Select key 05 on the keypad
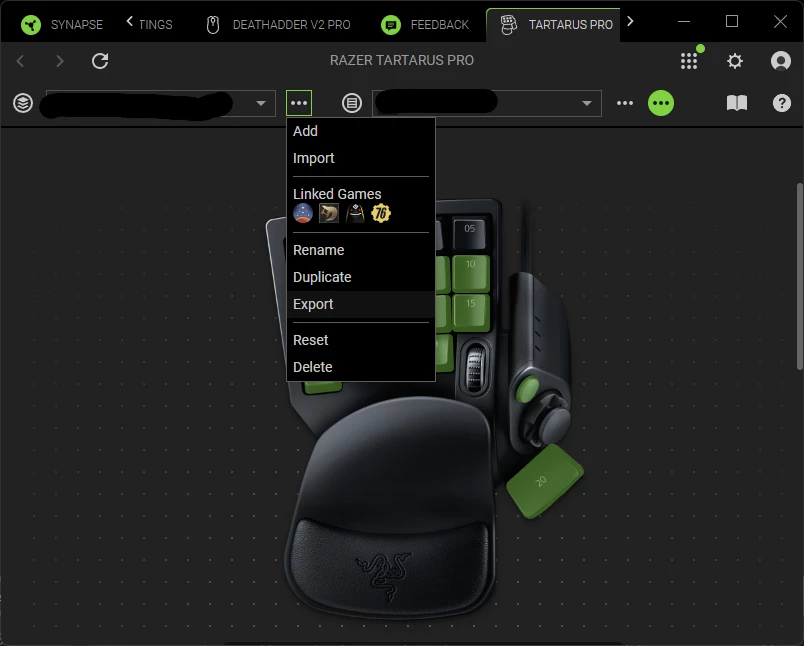 tap(470, 233)
